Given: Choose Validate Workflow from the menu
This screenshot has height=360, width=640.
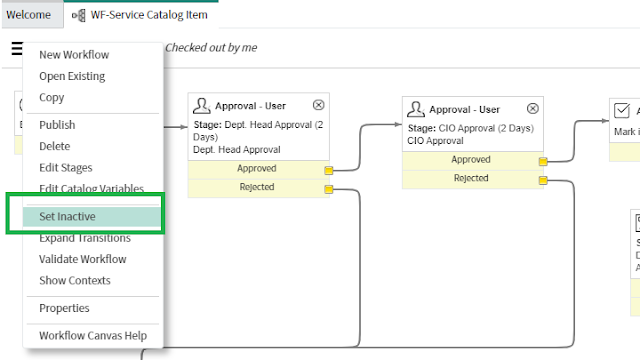Looking at the screenshot, I should click(83, 259).
